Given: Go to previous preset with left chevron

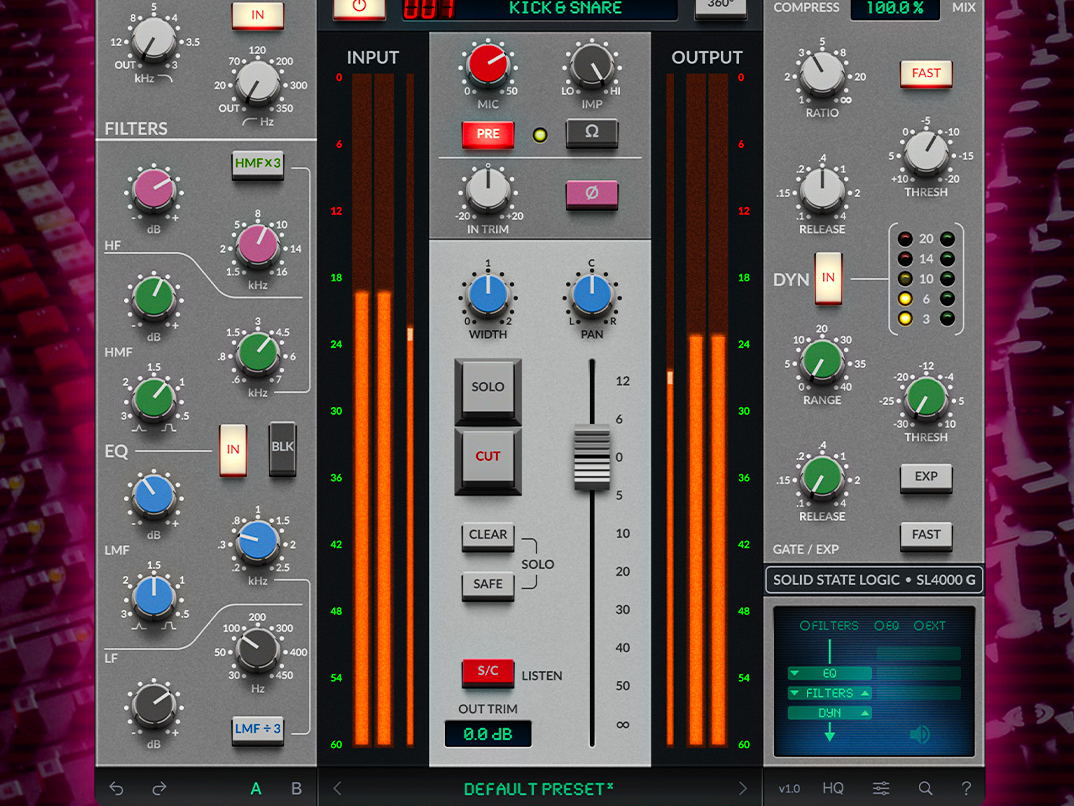Looking at the screenshot, I should tap(337, 788).
